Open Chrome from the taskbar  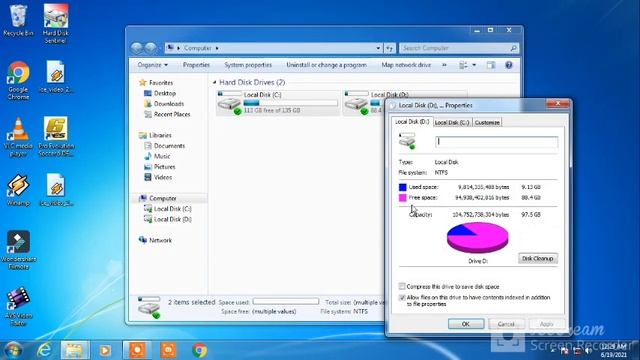(x=200, y=350)
